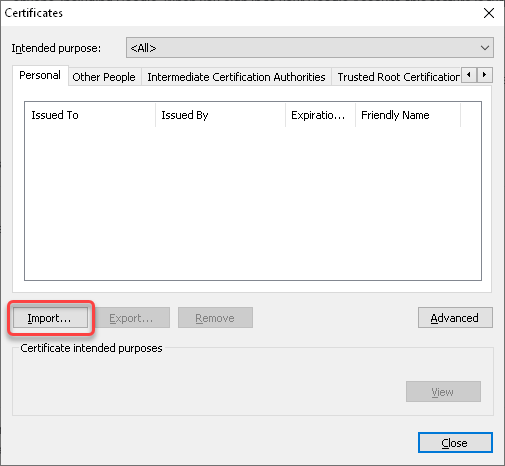Click the empty certificate list area

pos(253,203)
